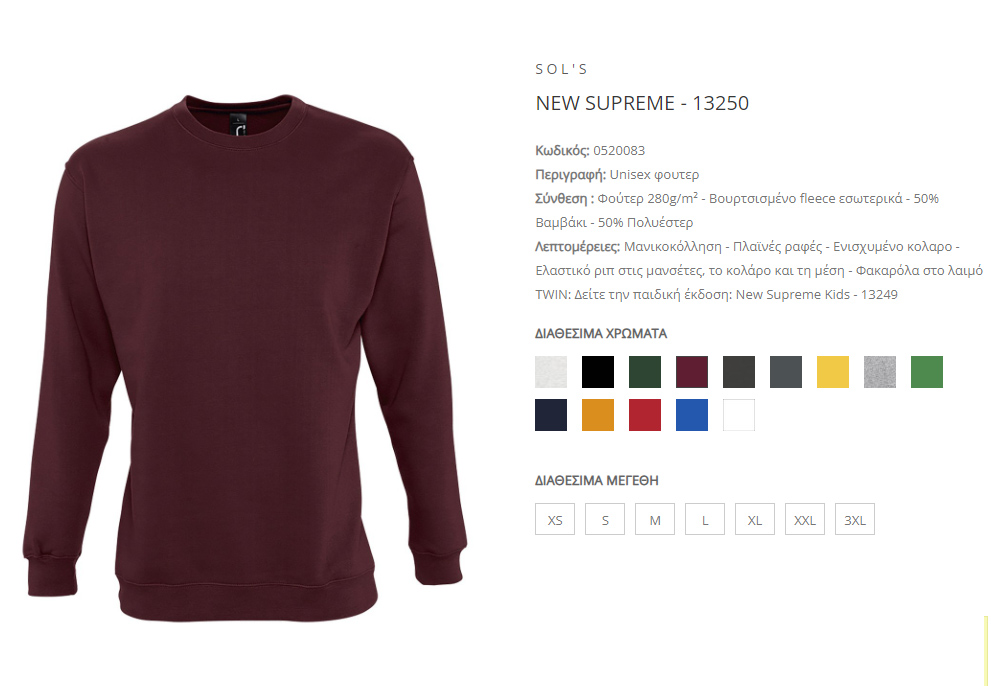The width and height of the screenshot is (991, 686).
Task: Select size M
Action: point(655,519)
